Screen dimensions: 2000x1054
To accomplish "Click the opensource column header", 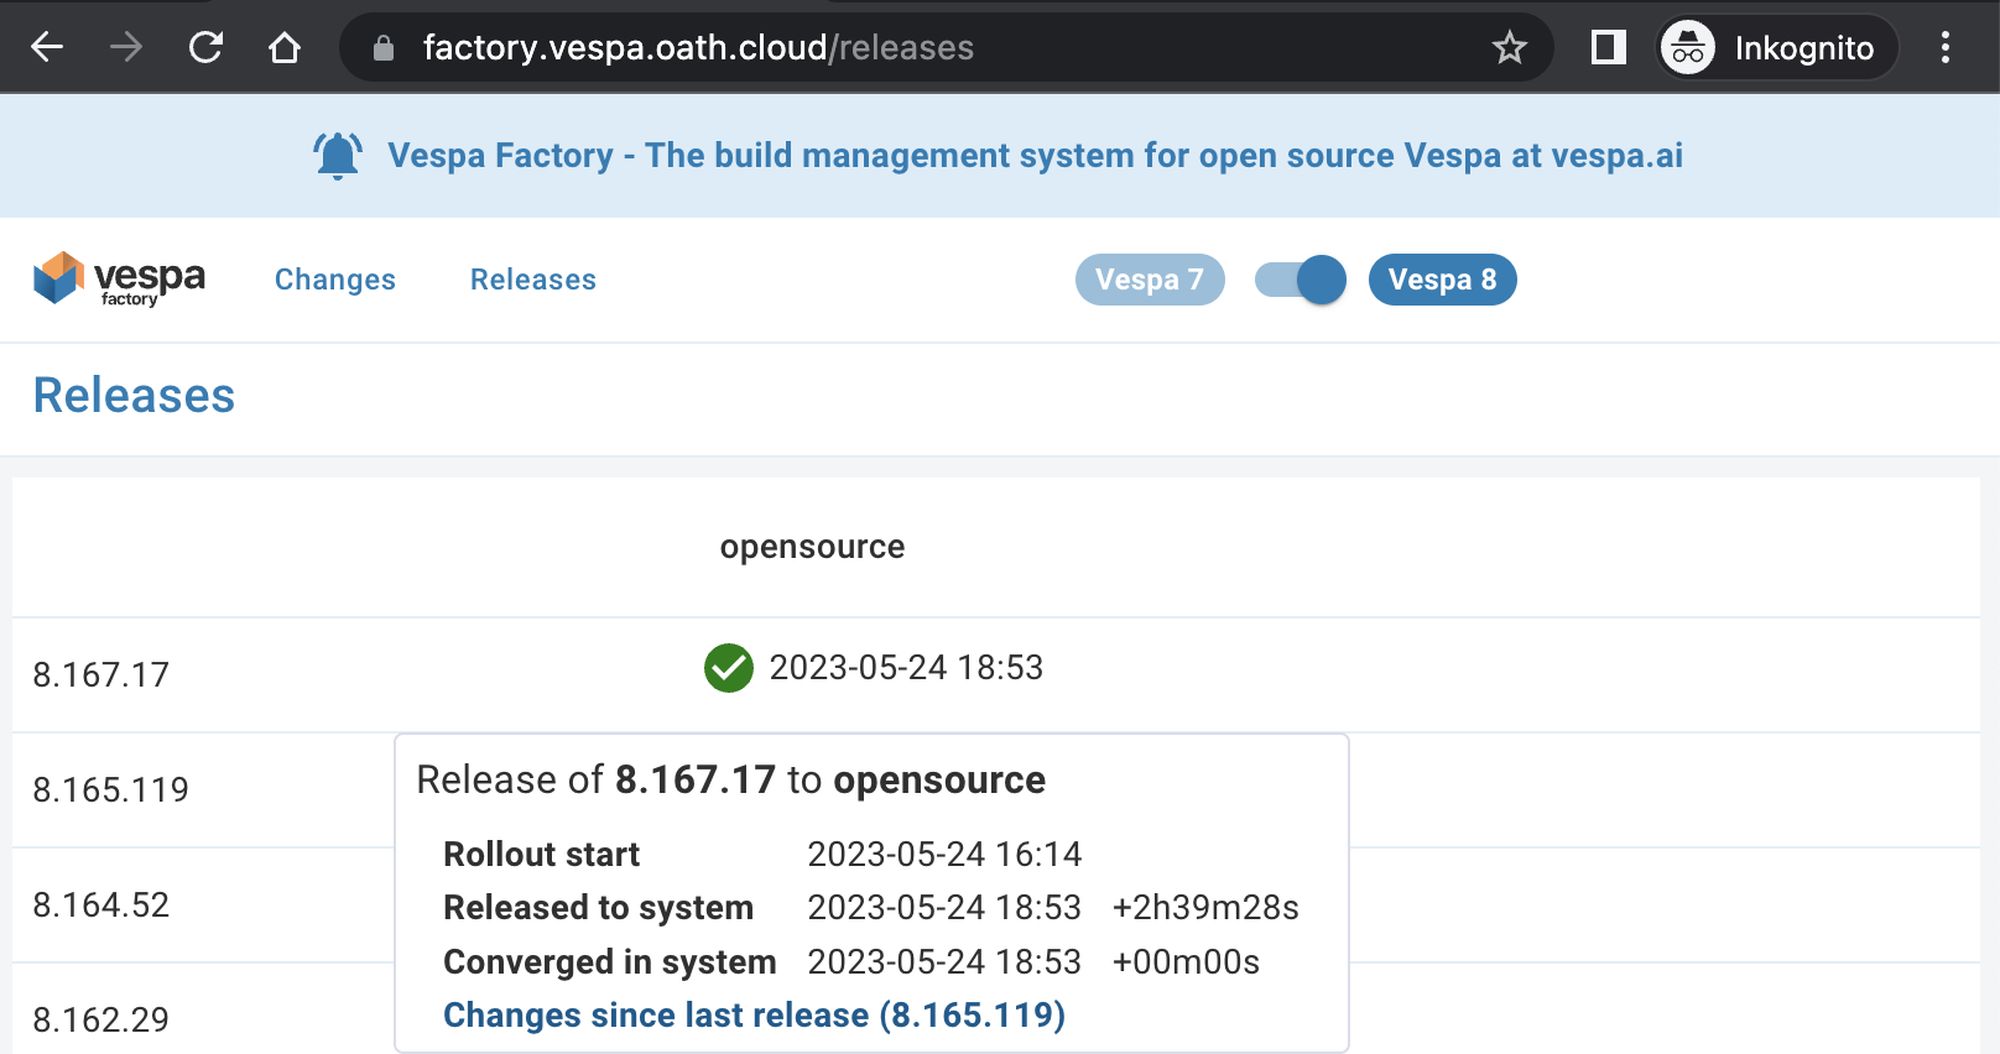I will 812,546.
